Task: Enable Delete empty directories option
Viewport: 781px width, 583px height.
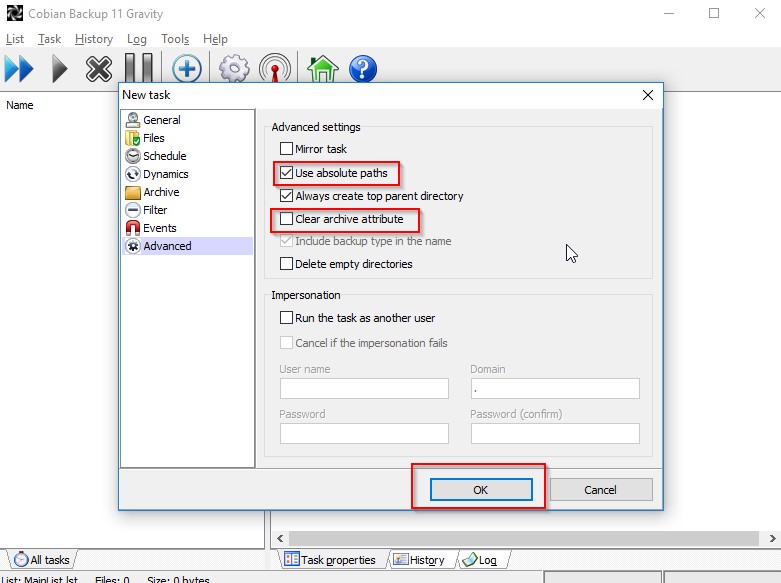Action: point(287,264)
